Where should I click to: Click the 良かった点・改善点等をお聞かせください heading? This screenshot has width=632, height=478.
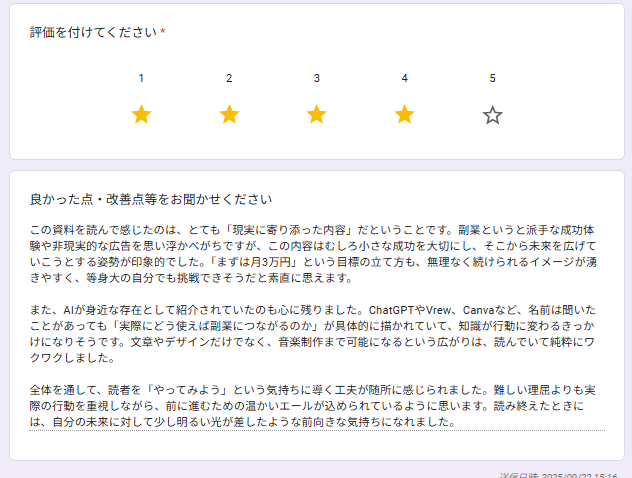151,199
